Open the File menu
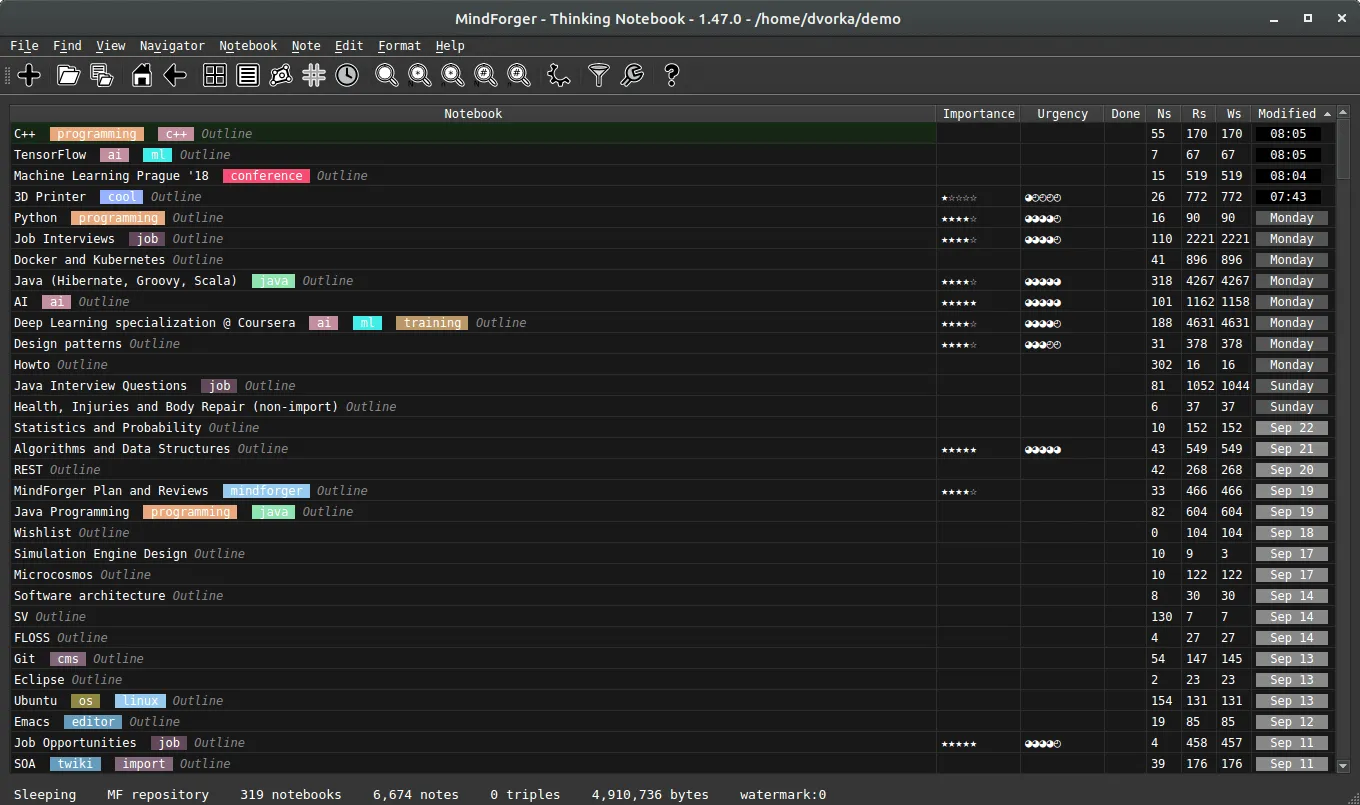 click(x=24, y=45)
